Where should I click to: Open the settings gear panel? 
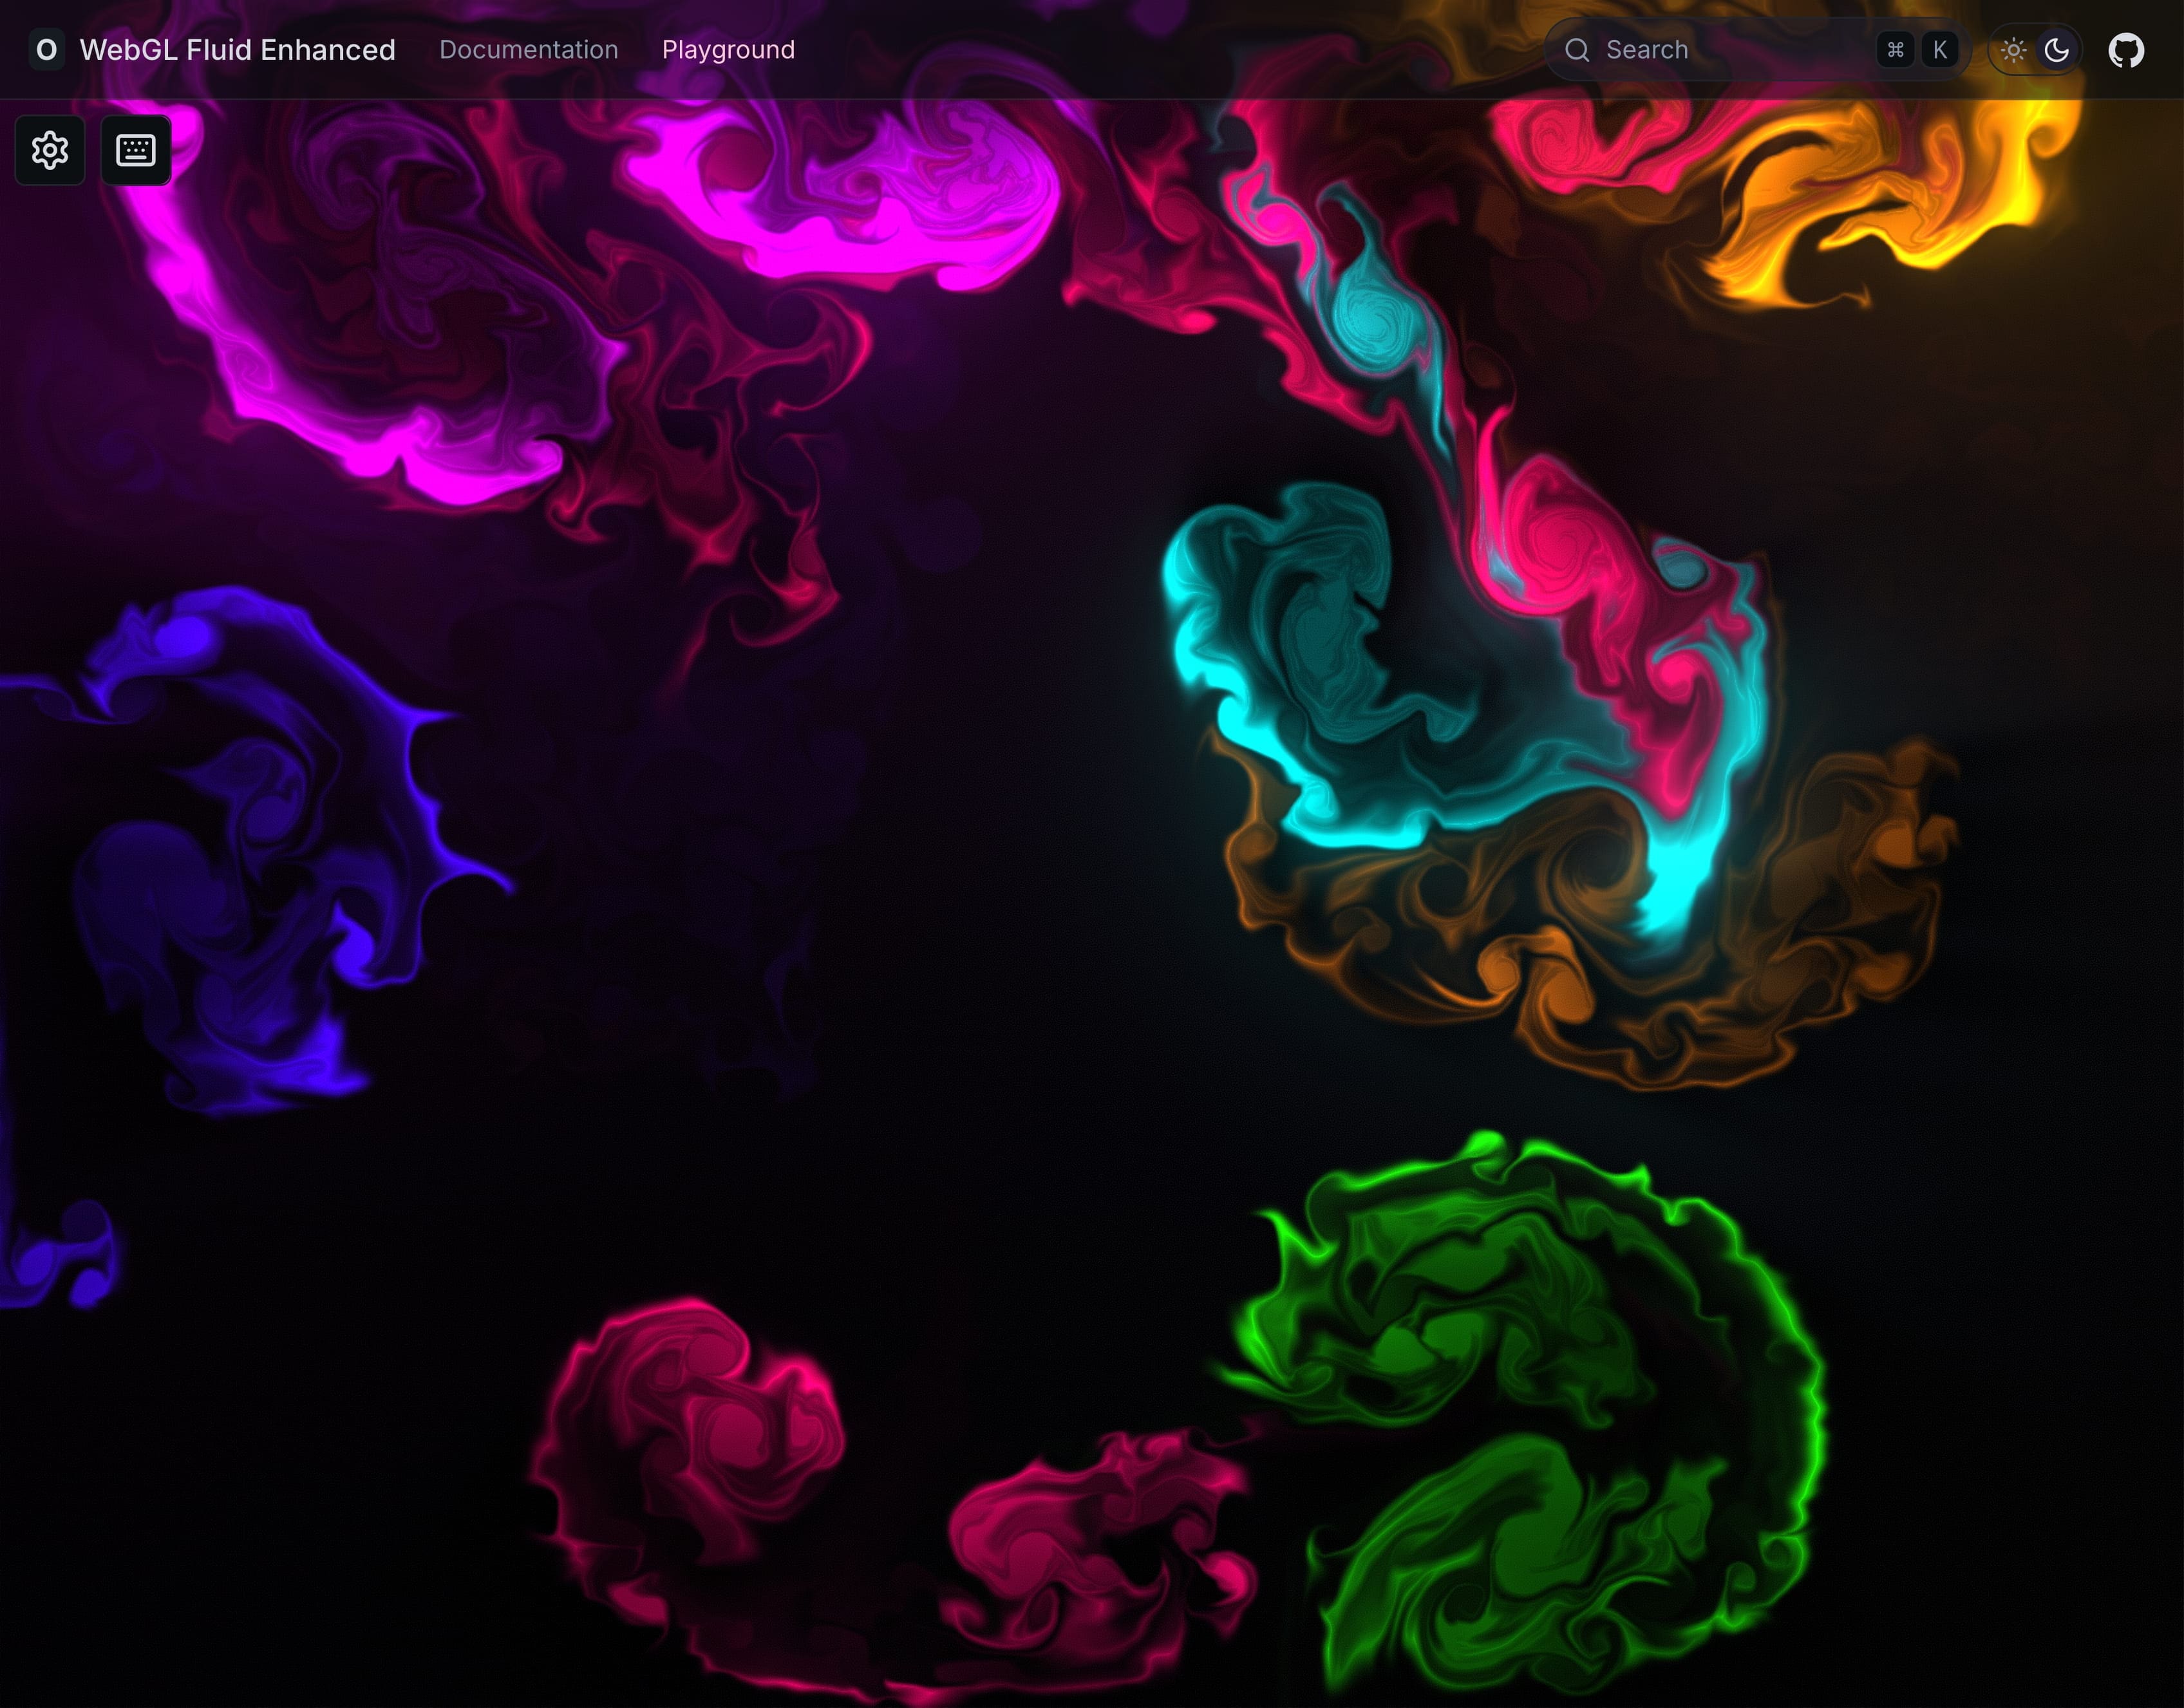(x=50, y=150)
